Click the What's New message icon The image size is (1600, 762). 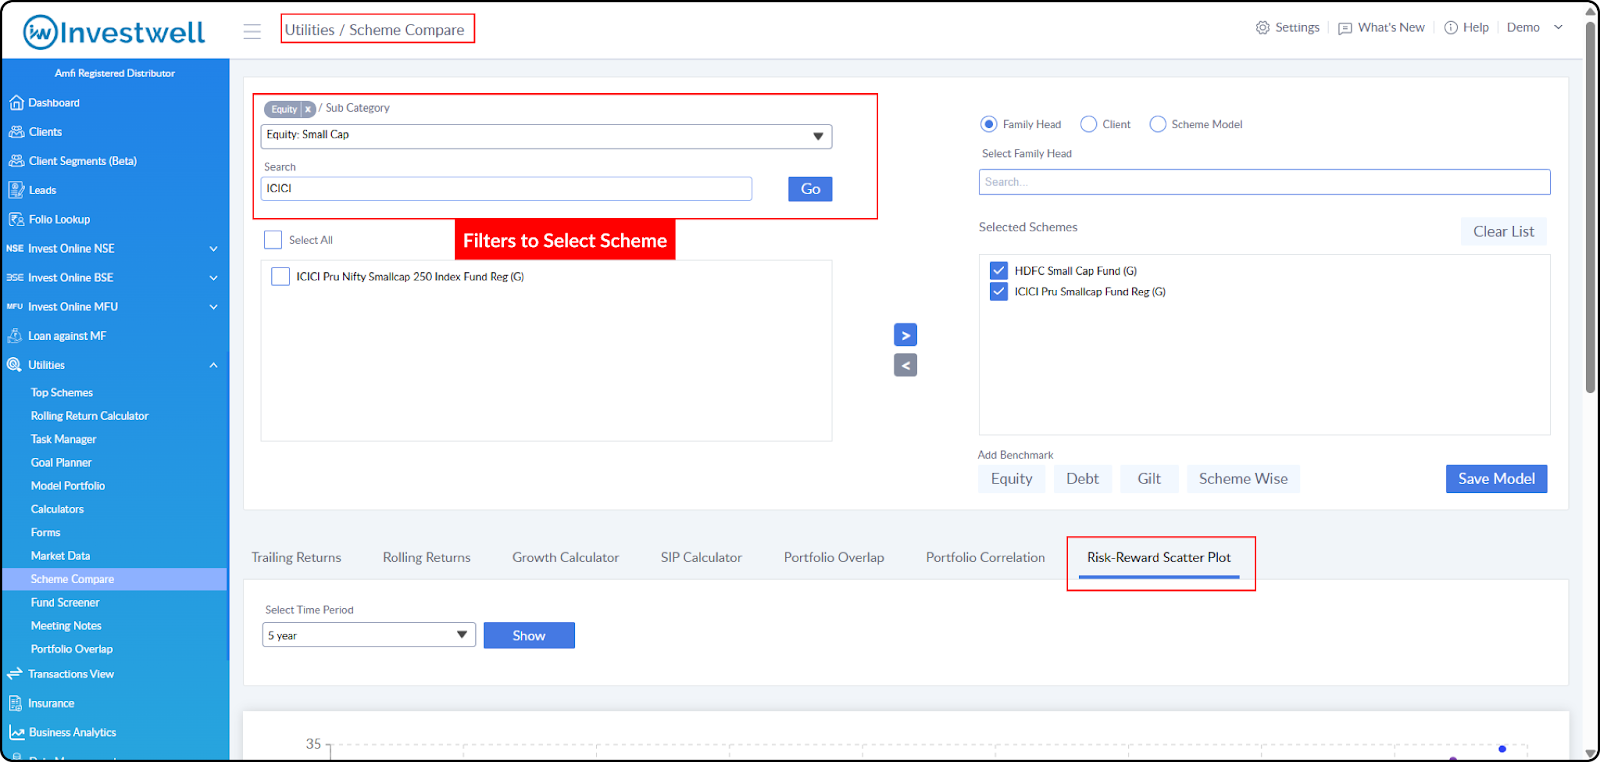(1345, 28)
